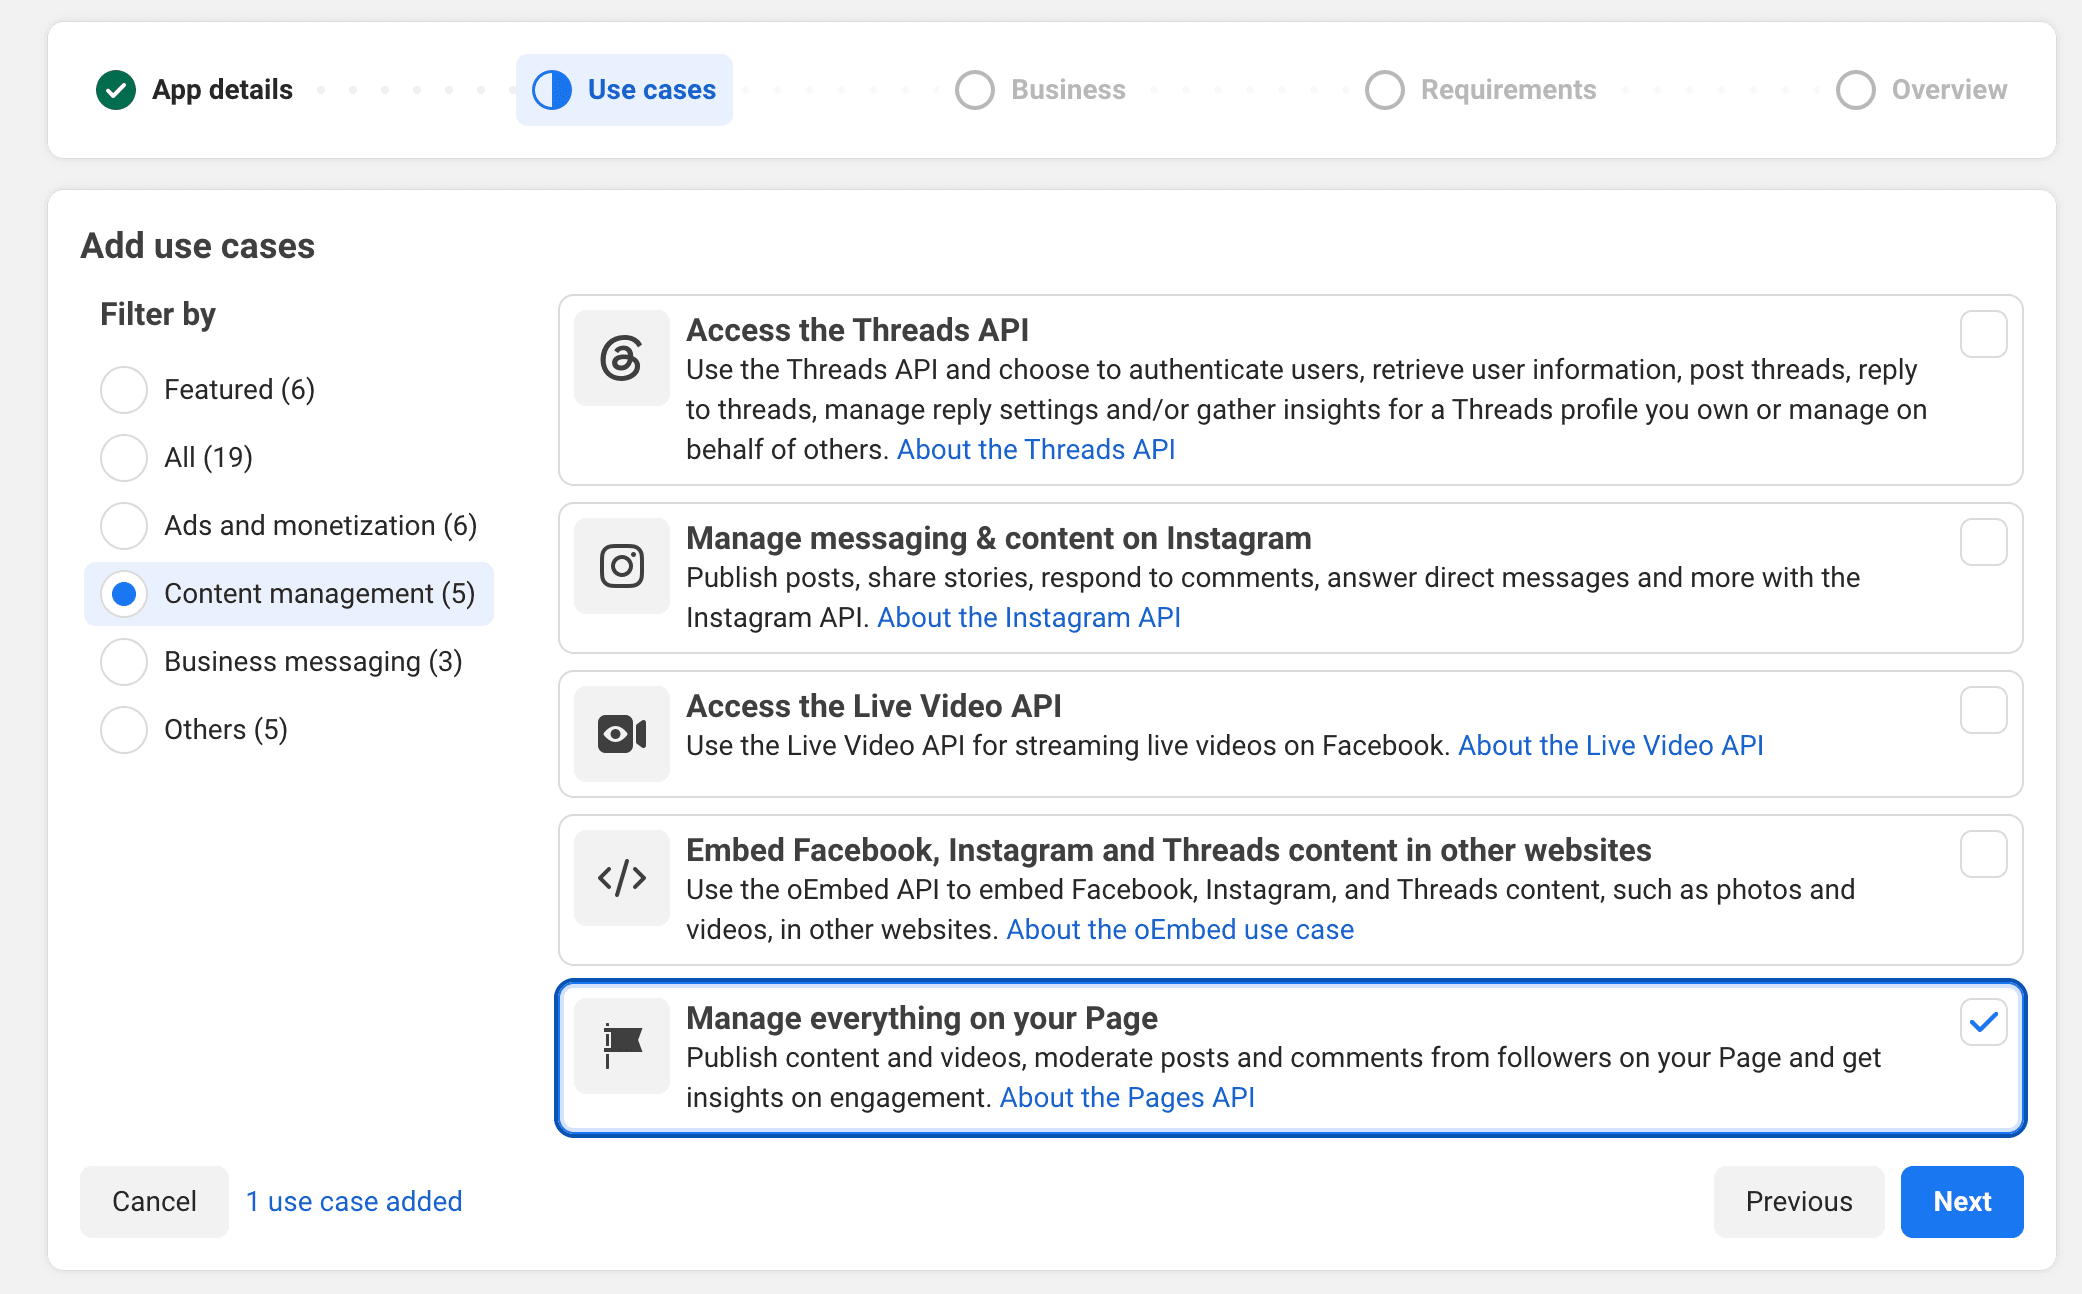
Task: Click the Cancel button
Action: click(x=154, y=1202)
